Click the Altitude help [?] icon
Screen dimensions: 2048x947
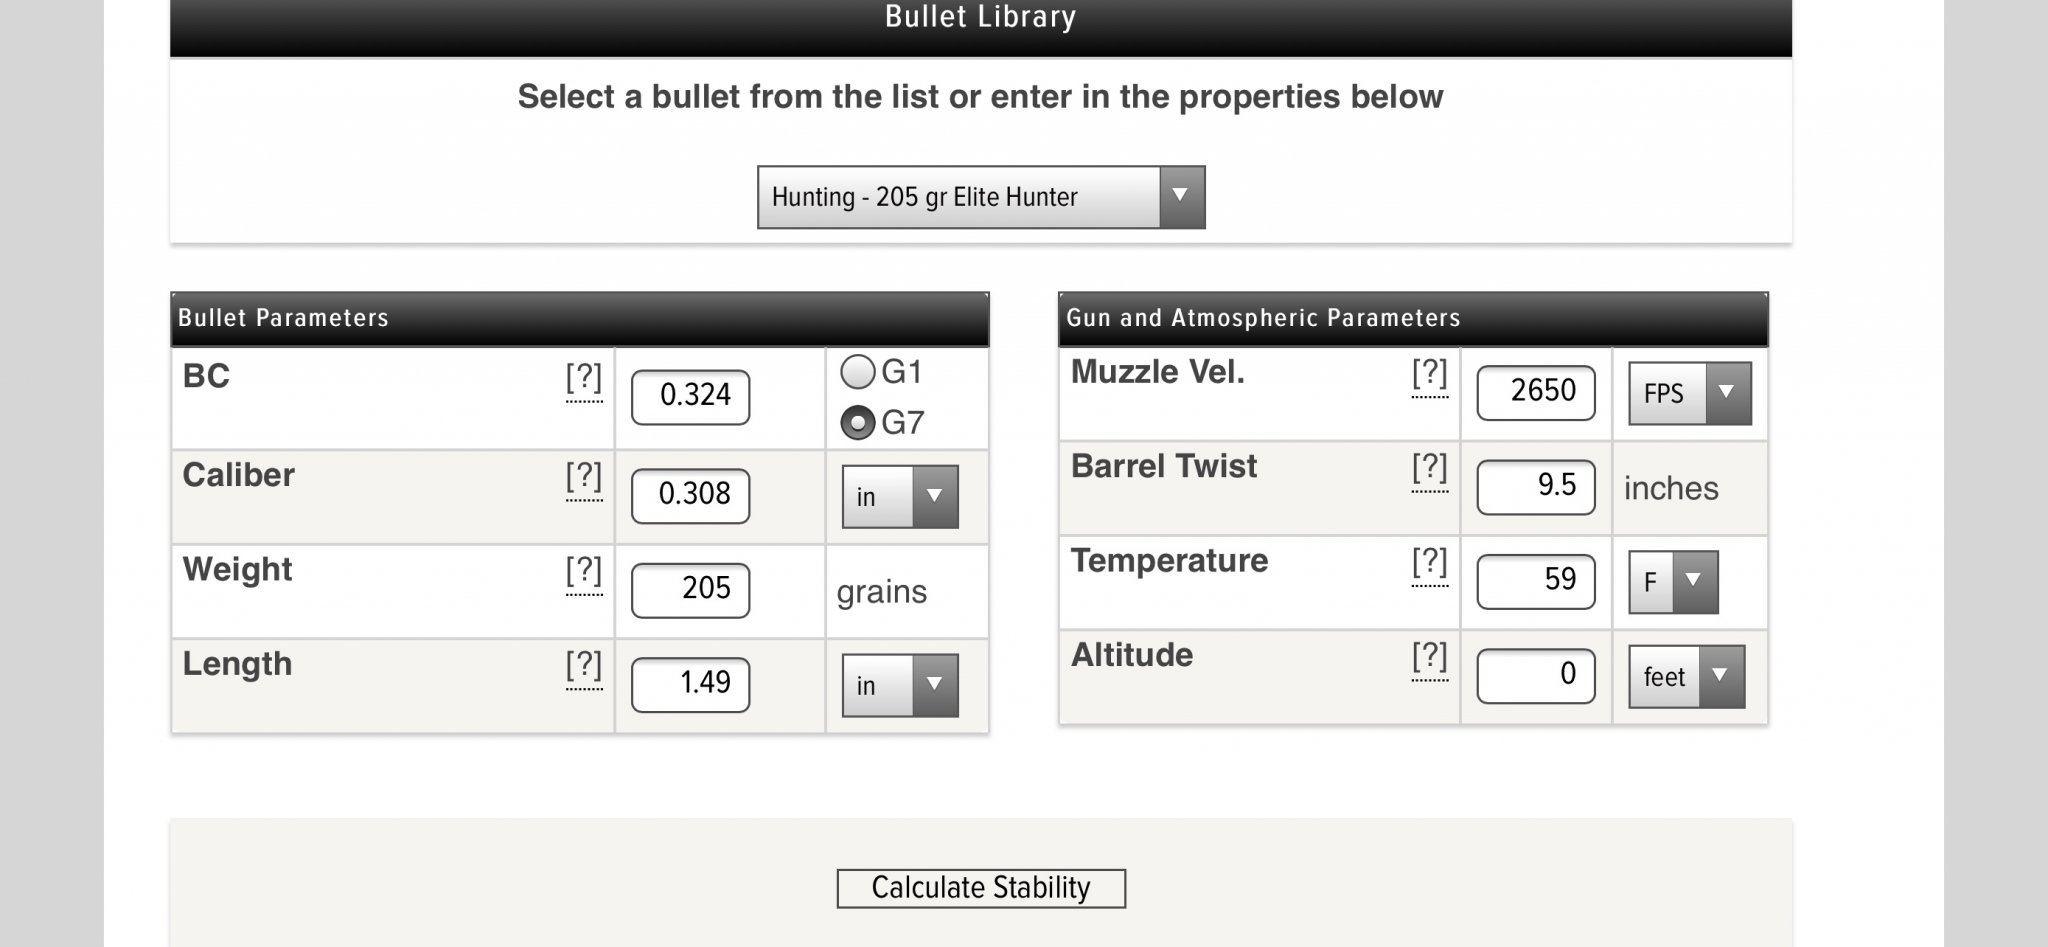pos(1430,657)
